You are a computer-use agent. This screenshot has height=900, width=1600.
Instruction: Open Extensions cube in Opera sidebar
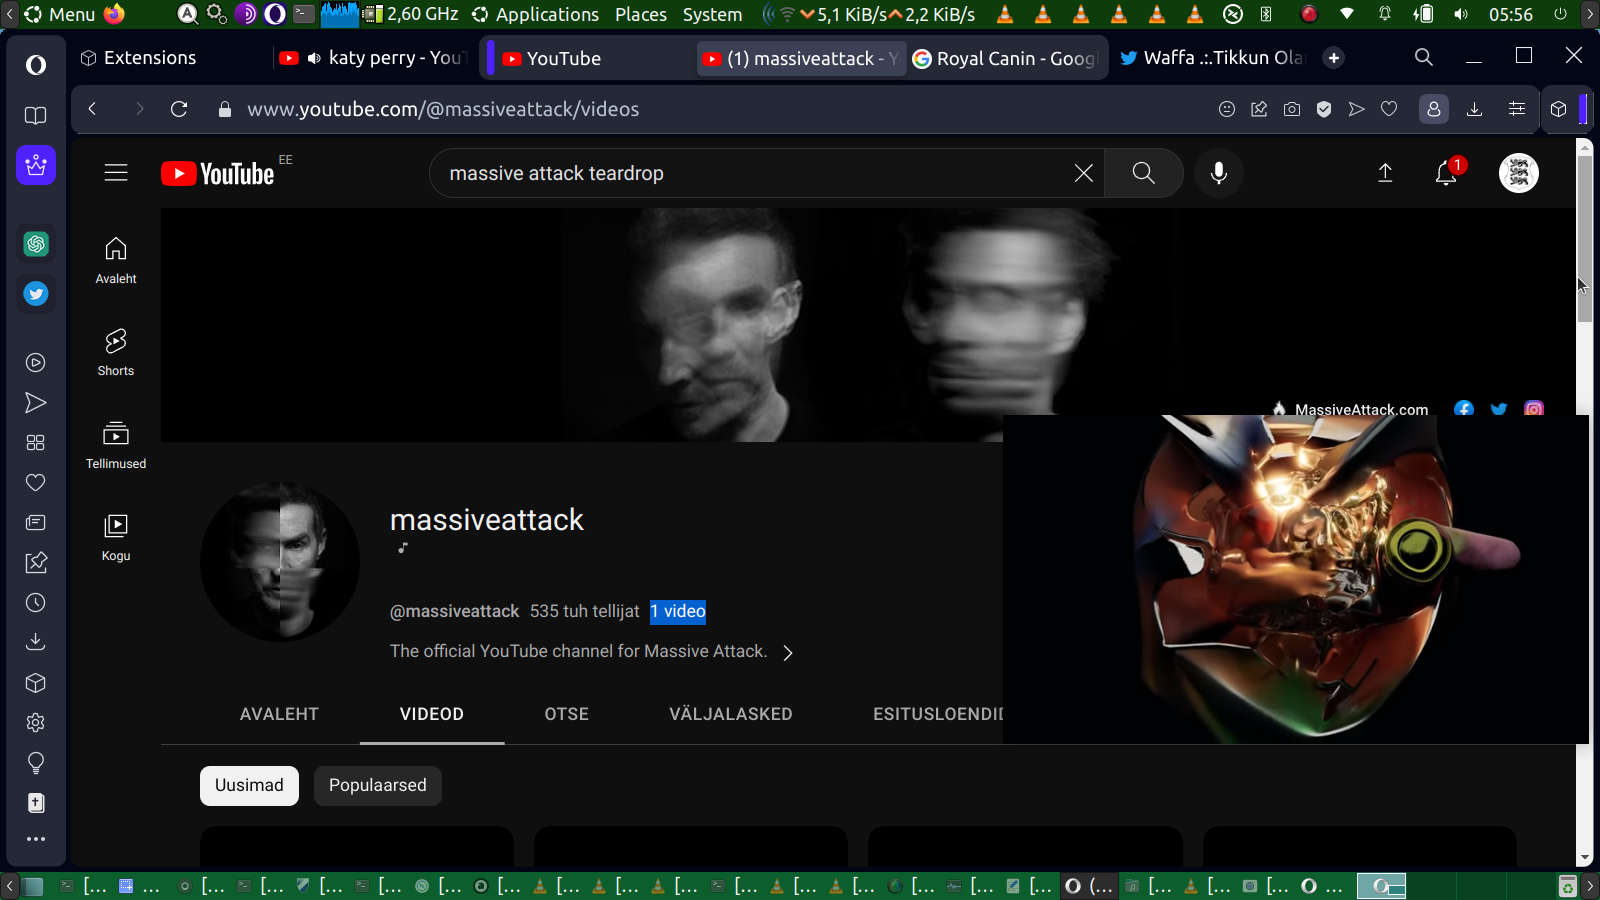pyautogui.click(x=36, y=683)
